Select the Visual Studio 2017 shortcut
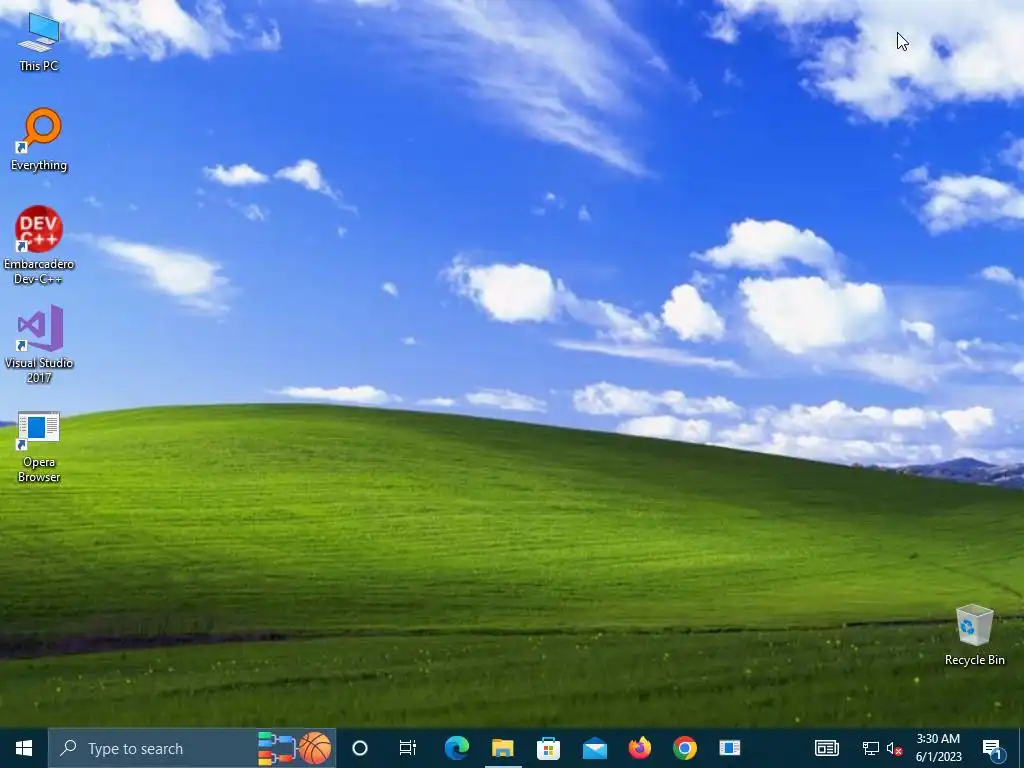 [x=39, y=344]
